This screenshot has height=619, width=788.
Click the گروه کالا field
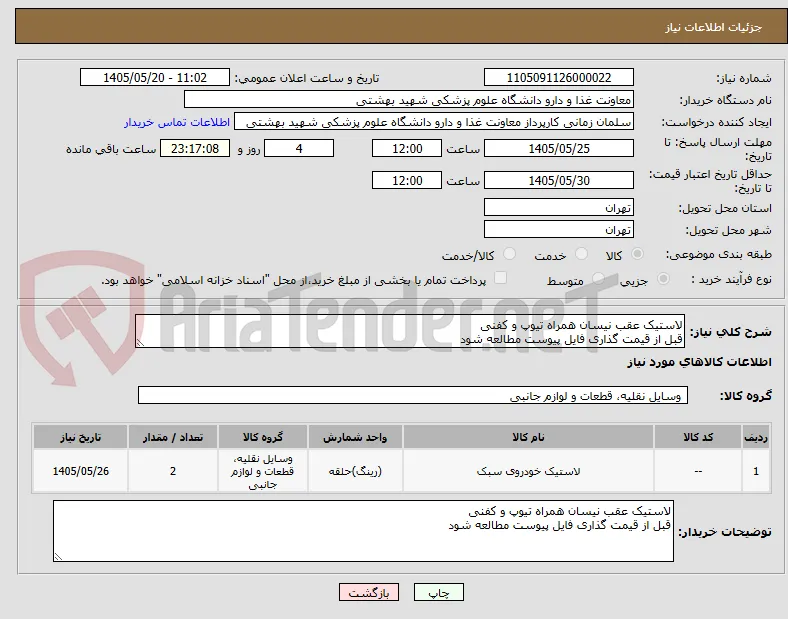(413, 395)
